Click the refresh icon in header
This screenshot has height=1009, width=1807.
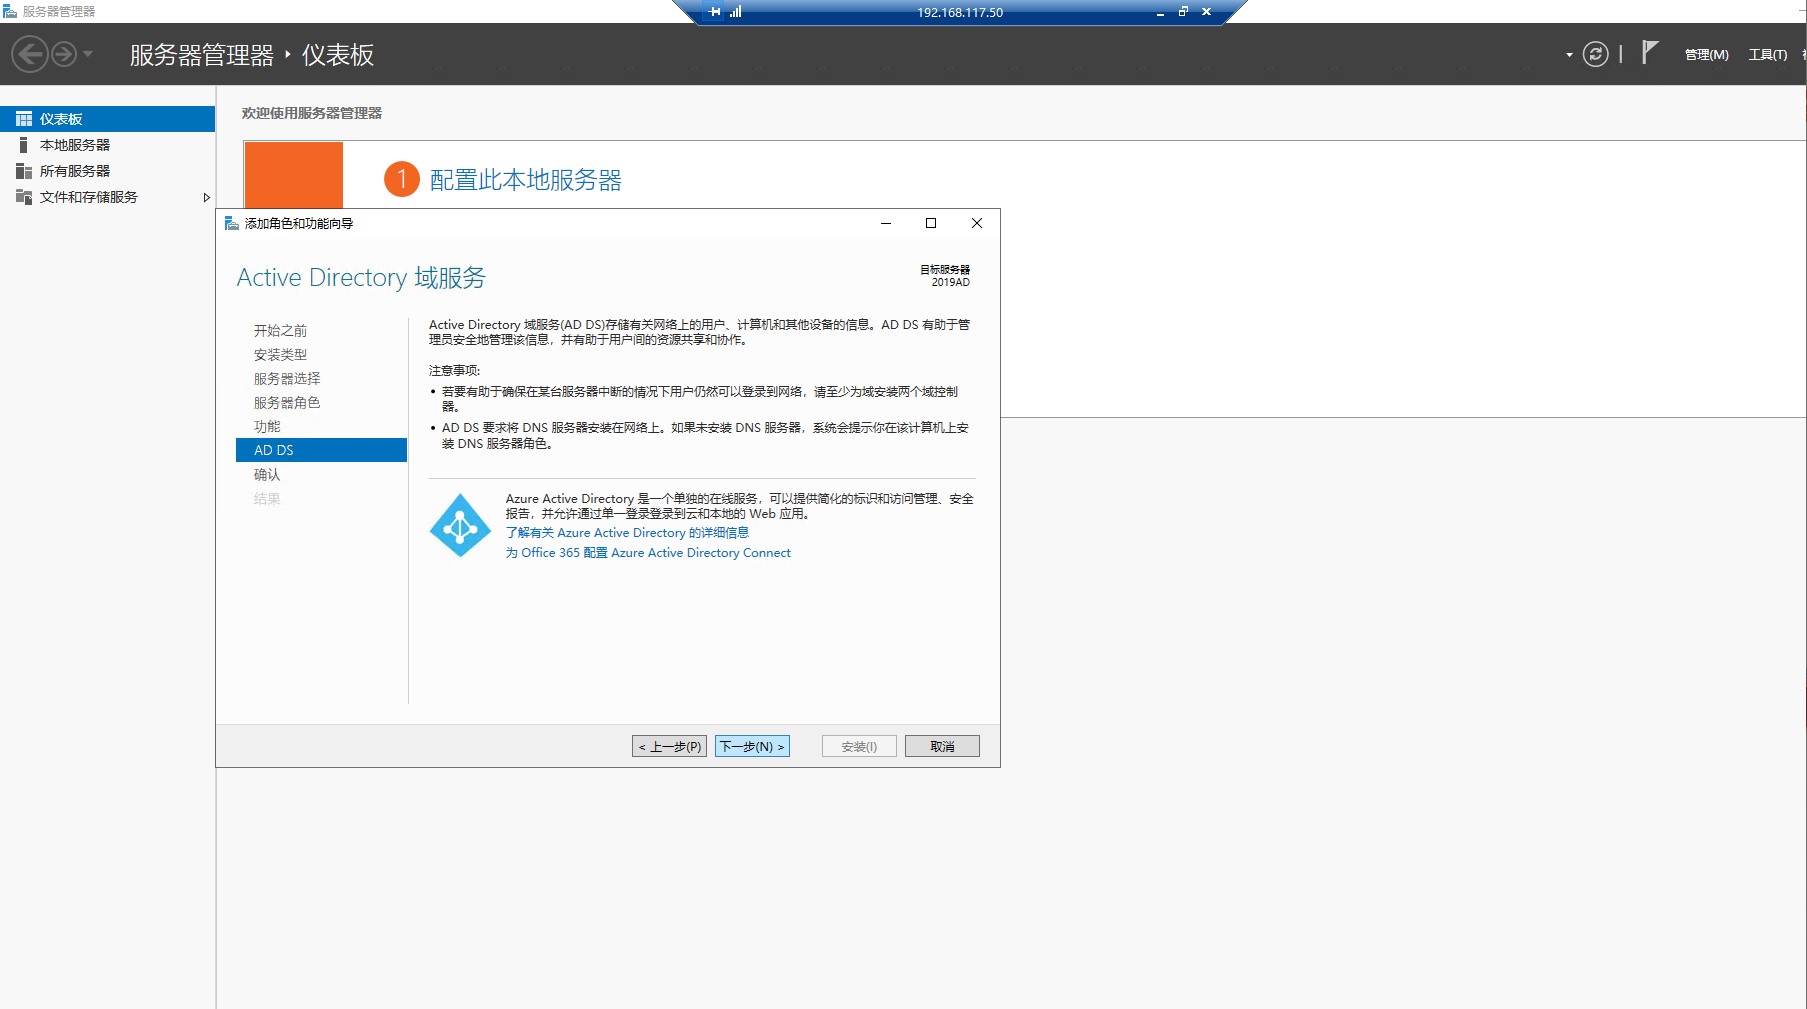[1596, 54]
